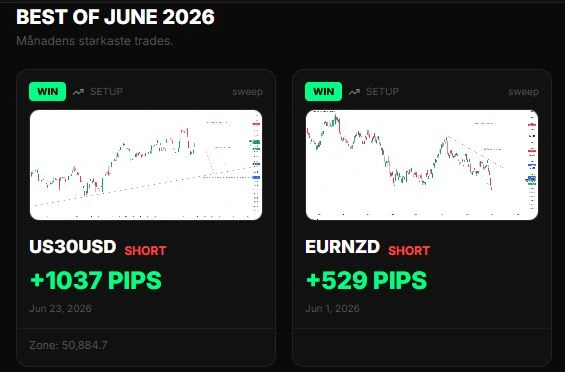The width and height of the screenshot is (565, 372).
Task: Click the SHORT label beside US30USD
Action: click(145, 251)
